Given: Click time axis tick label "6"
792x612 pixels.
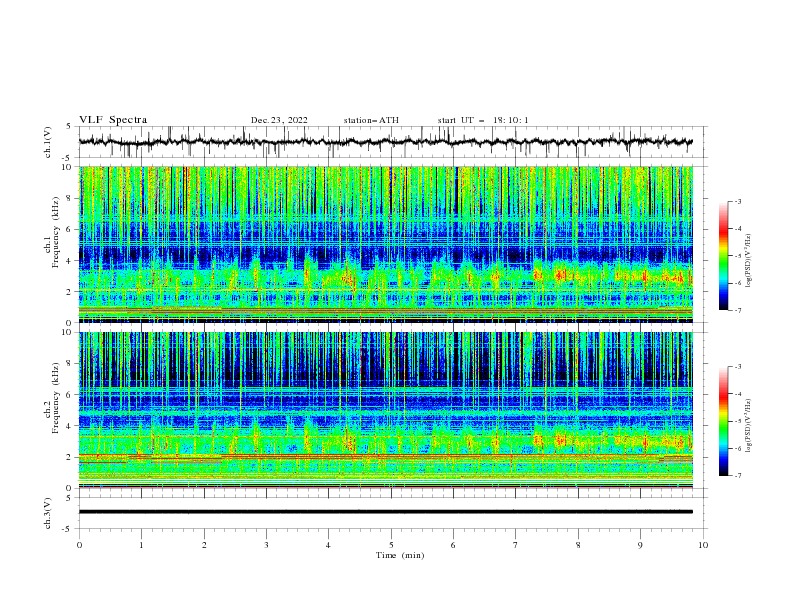Looking at the screenshot, I should click(453, 545).
